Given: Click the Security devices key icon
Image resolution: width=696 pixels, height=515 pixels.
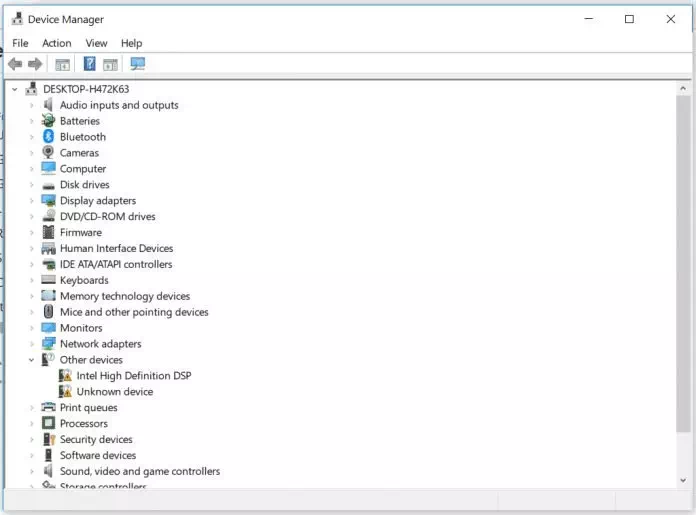Looking at the screenshot, I should (48, 439).
